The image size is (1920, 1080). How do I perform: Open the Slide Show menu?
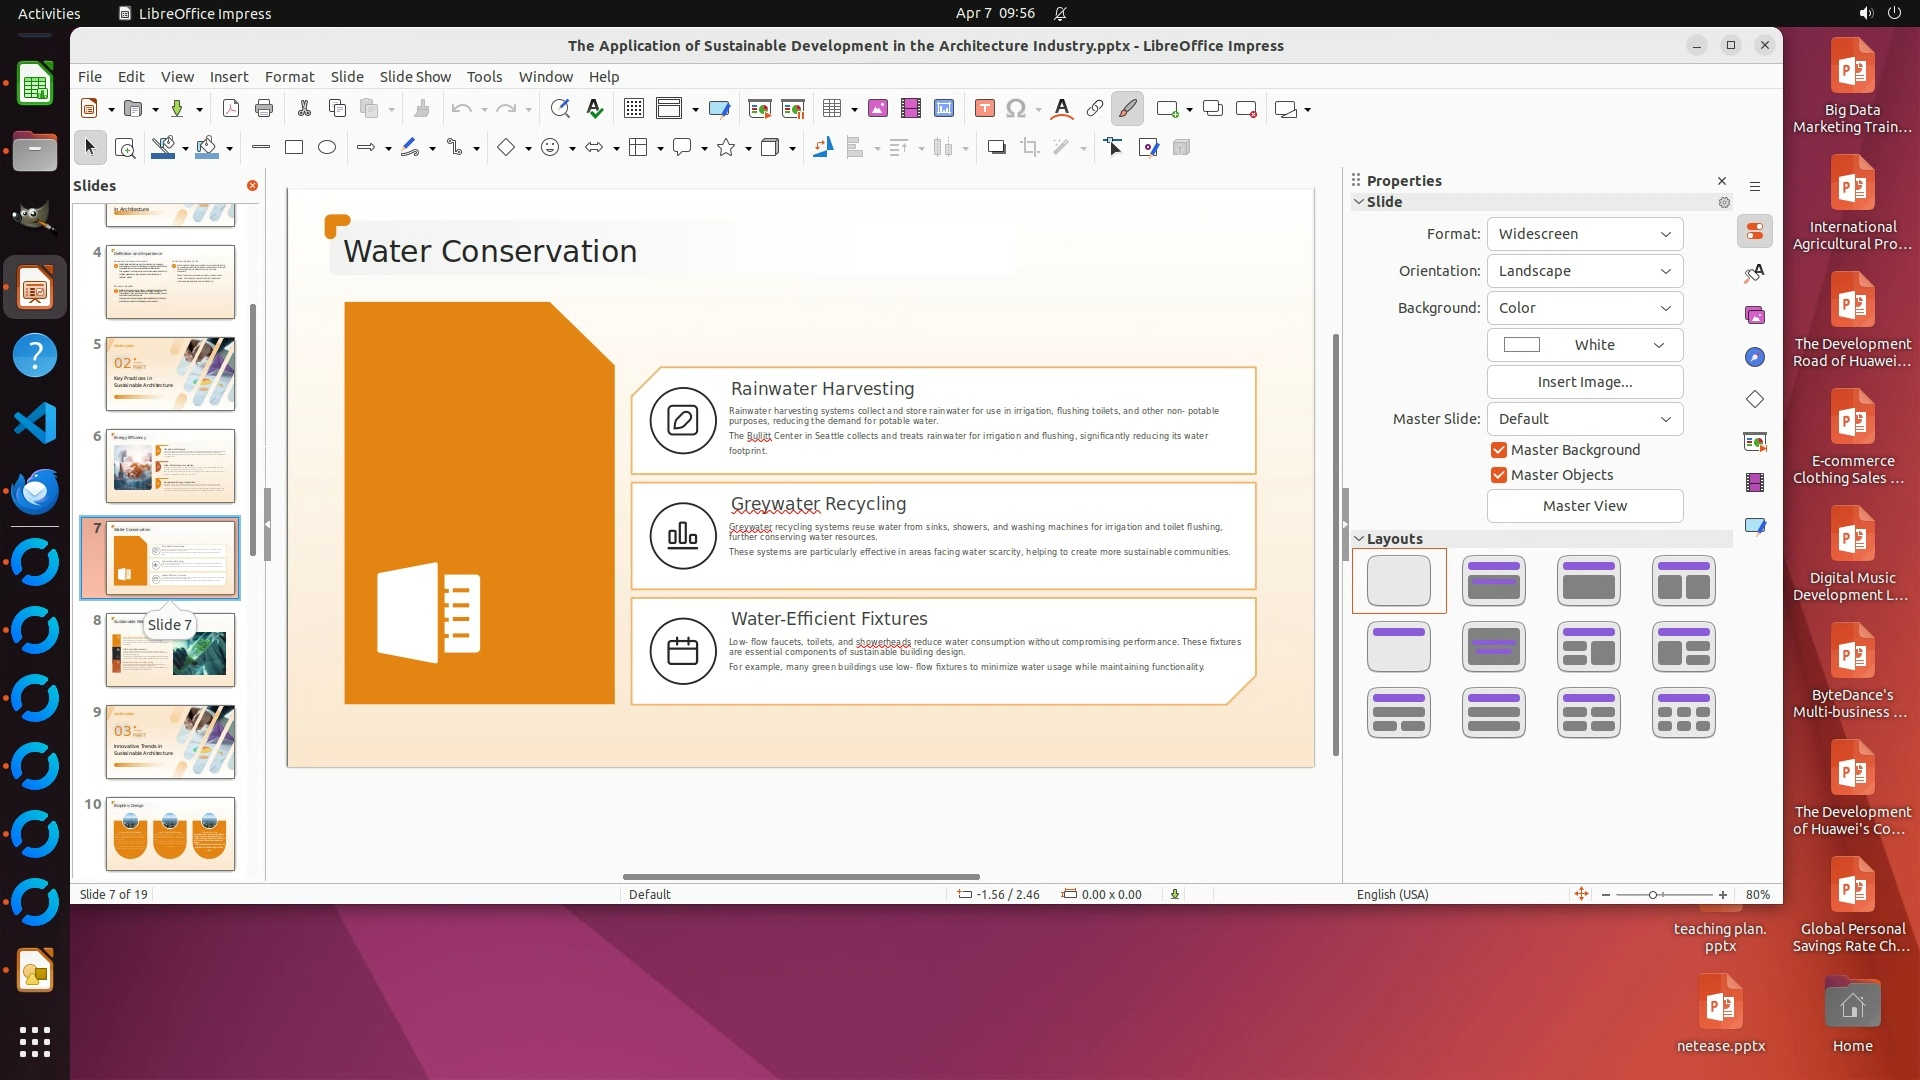(414, 77)
